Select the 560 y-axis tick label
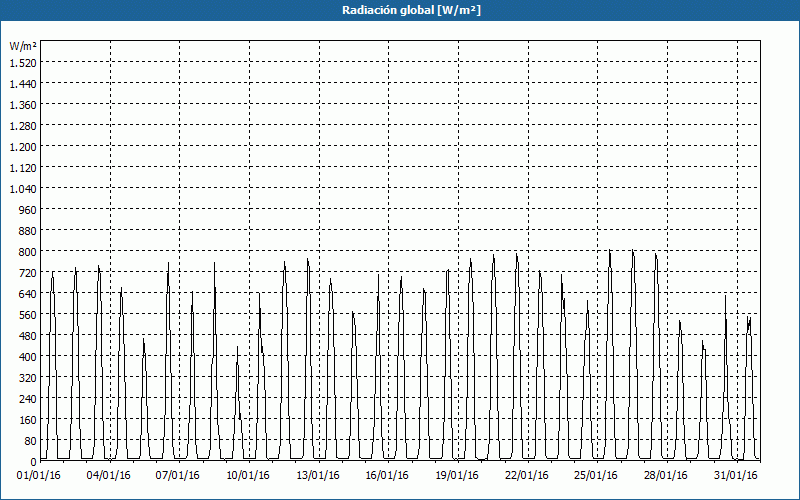This screenshot has width=800, height=500. [26, 315]
